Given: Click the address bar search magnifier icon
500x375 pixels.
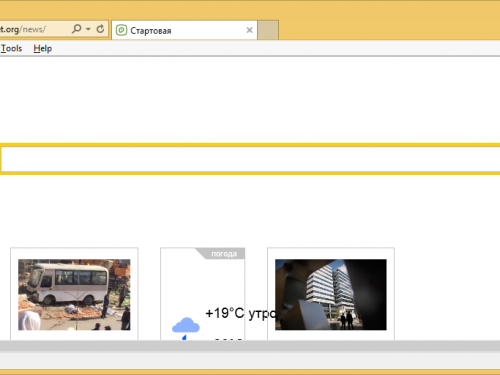Looking at the screenshot, I should click(77, 29).
